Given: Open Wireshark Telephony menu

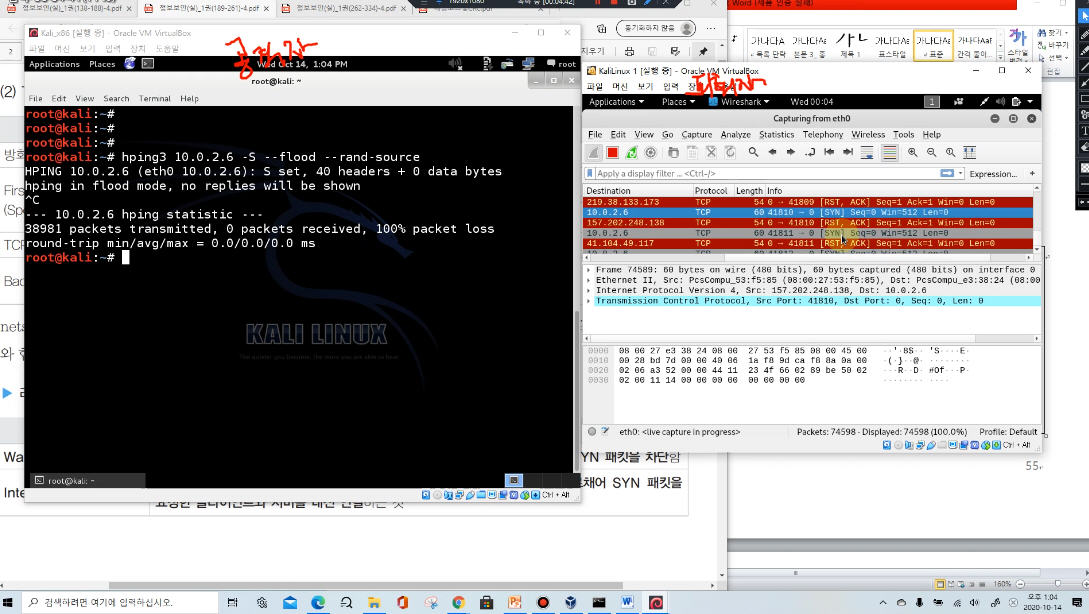Looking at the screenshot, I should (x=823, y=135).
